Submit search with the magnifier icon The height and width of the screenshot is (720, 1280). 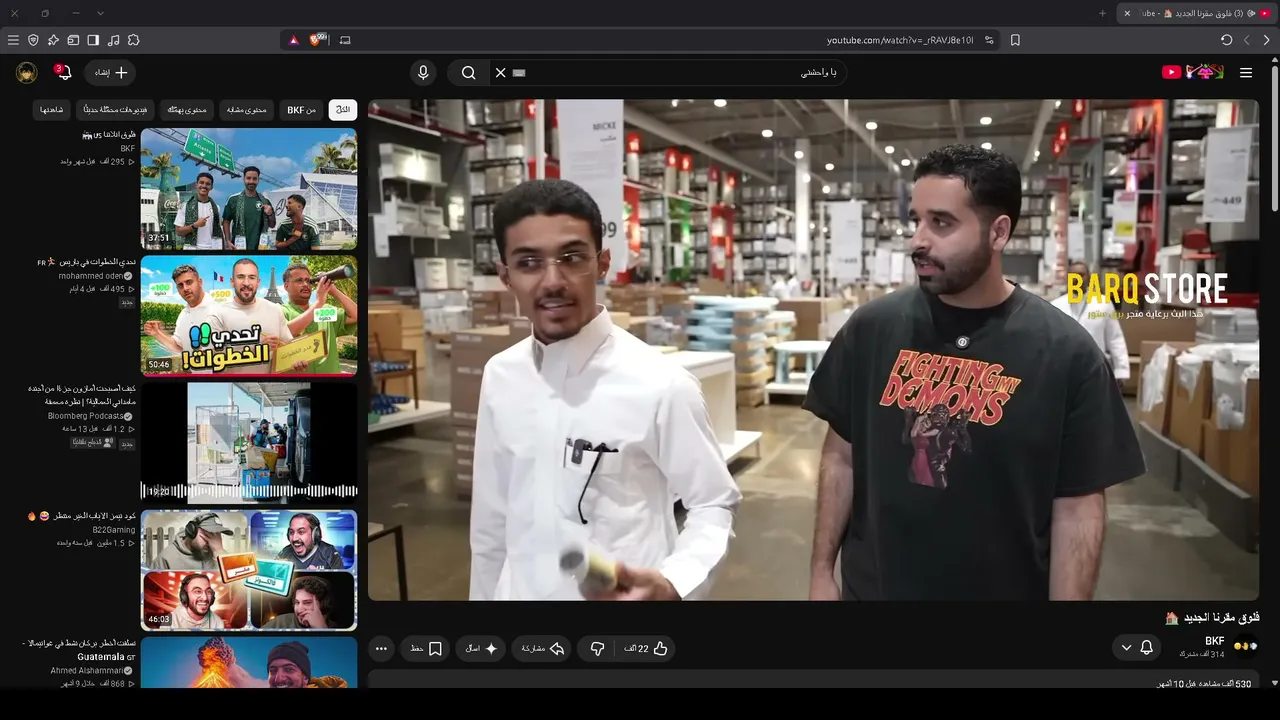pyautogui.click(x=468, y=72)
